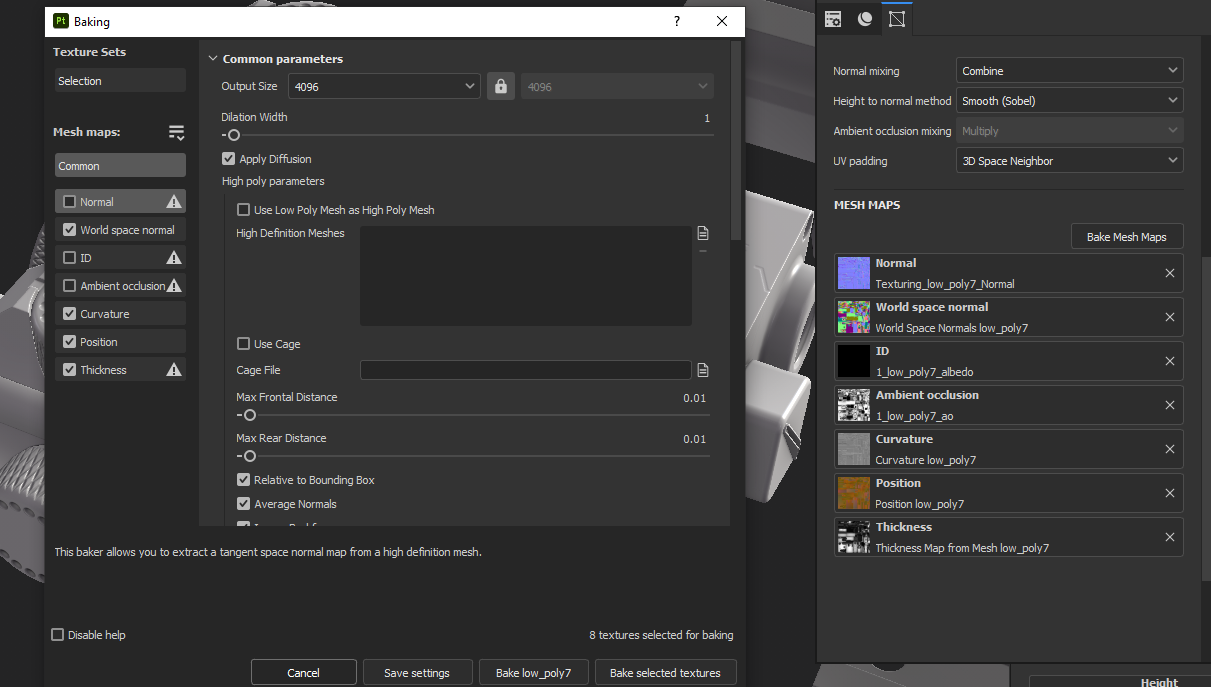The width and height of the screenshot is (1211, 687).
Task: Click the Dilation Width slider handle
Action: pyautogui.click(x=233, y=135)
